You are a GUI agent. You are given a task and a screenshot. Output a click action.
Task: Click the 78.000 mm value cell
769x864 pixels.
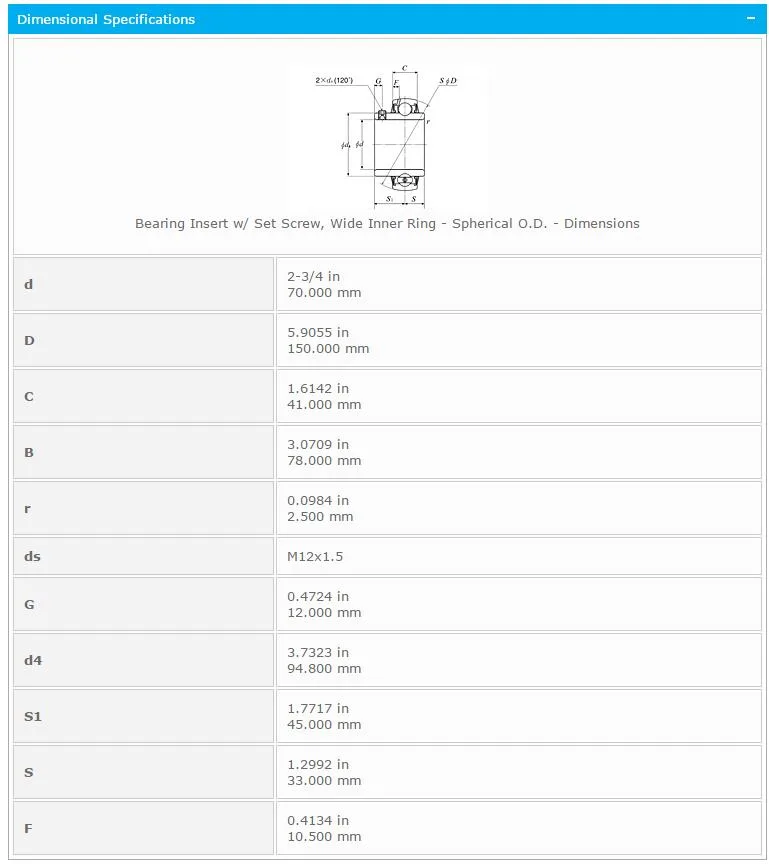[519, 452]
